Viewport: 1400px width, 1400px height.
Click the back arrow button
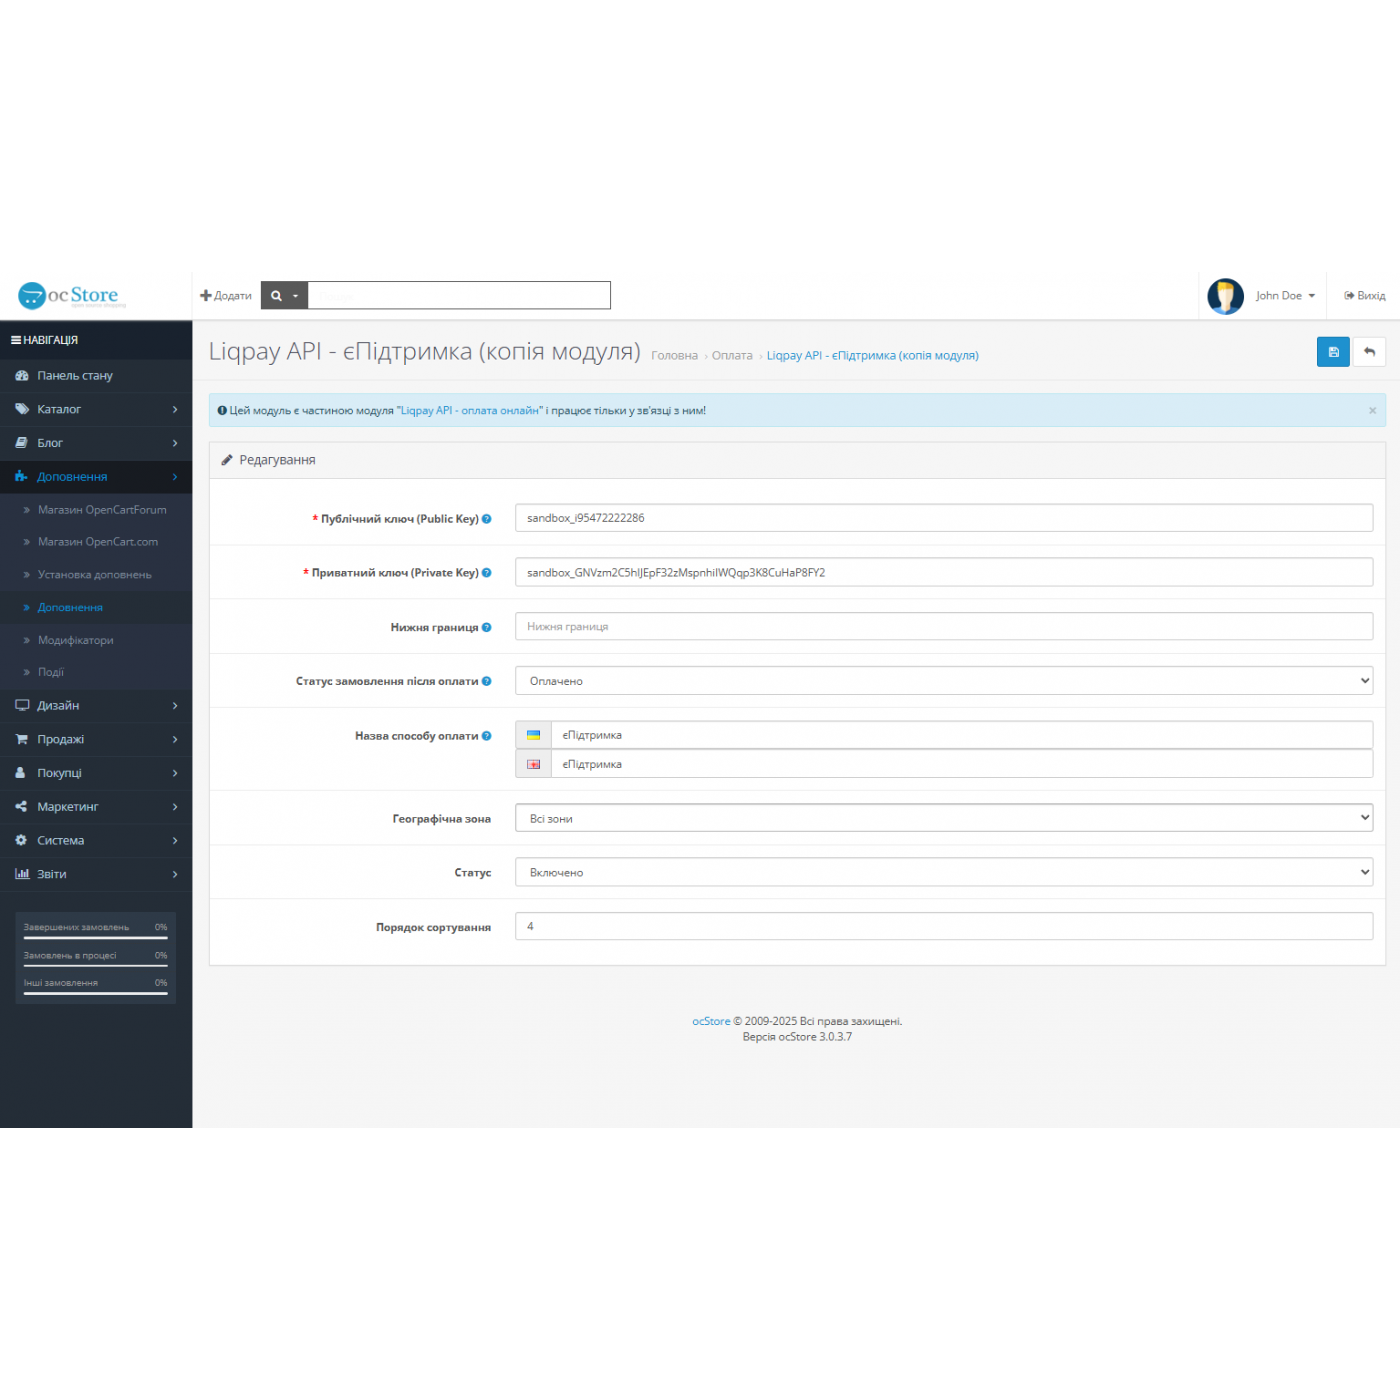tap(1369, 352)
